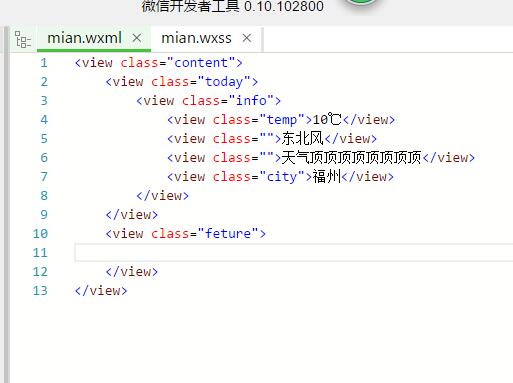Click the empty line 11 in editor
The image size is (513, 383).
click(x=293, y=253)
